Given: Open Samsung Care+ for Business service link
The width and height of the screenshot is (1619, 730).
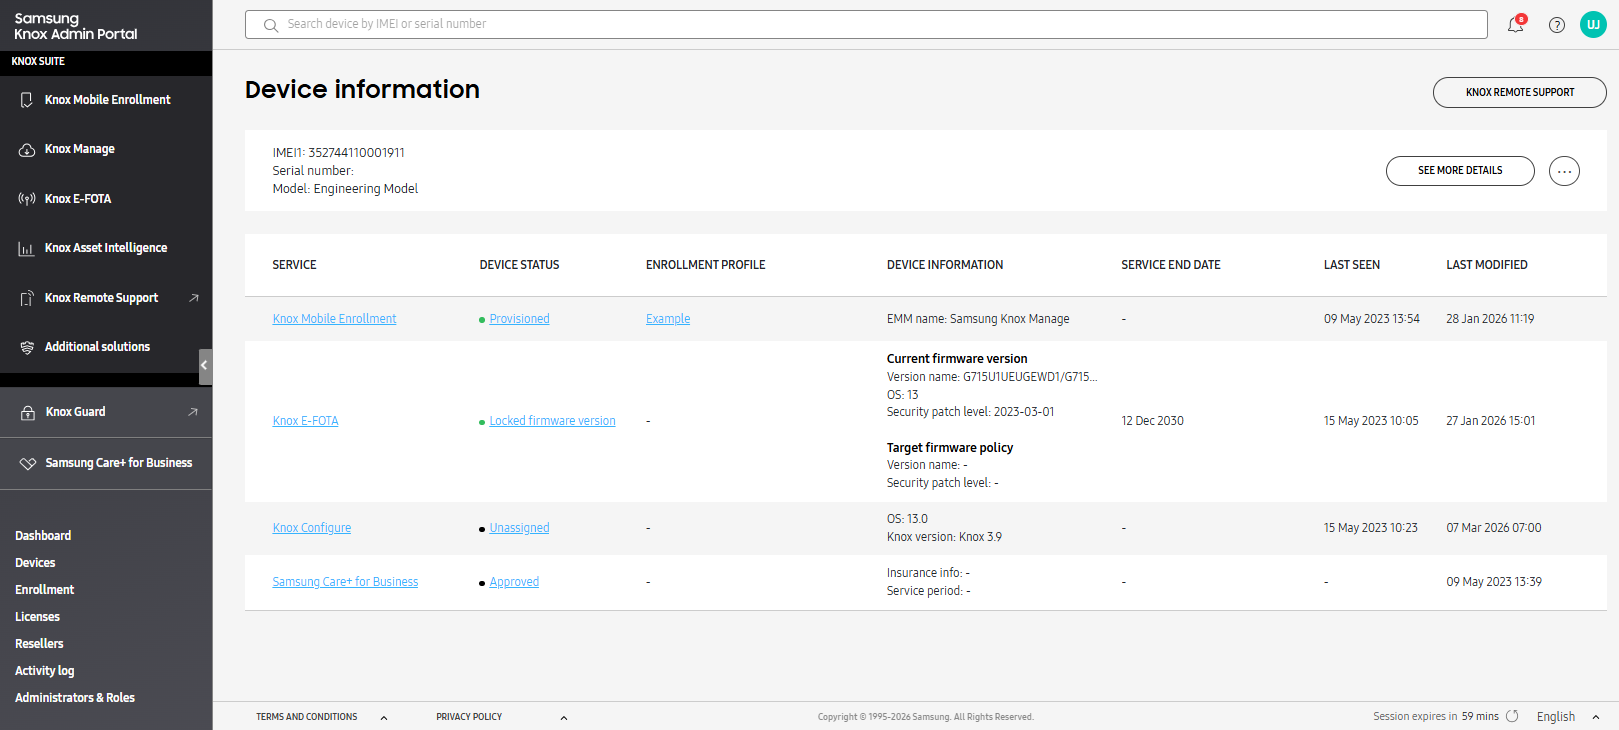Looking at the screenshot, I should [x=345, y=582].
